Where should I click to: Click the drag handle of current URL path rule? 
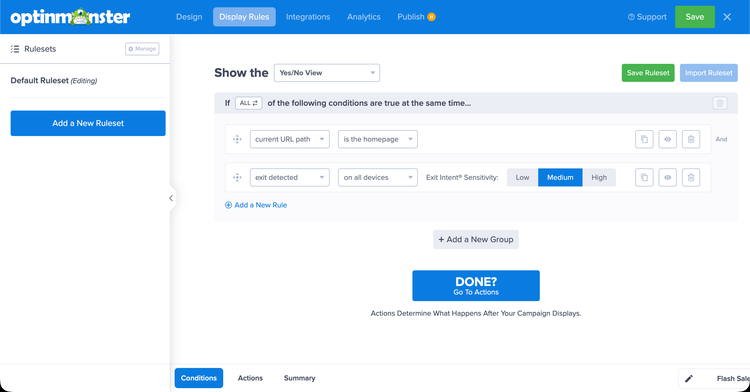(x=237, y=139)
